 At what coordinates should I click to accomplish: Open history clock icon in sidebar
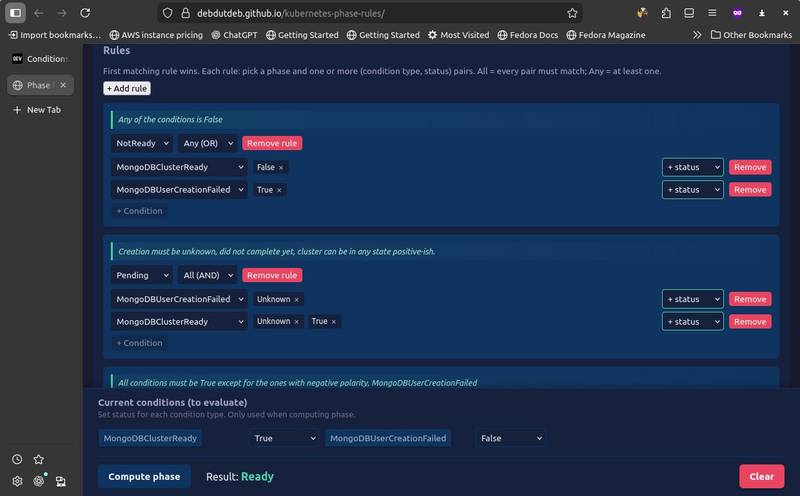pyautogui.click(x=17, y=459)
